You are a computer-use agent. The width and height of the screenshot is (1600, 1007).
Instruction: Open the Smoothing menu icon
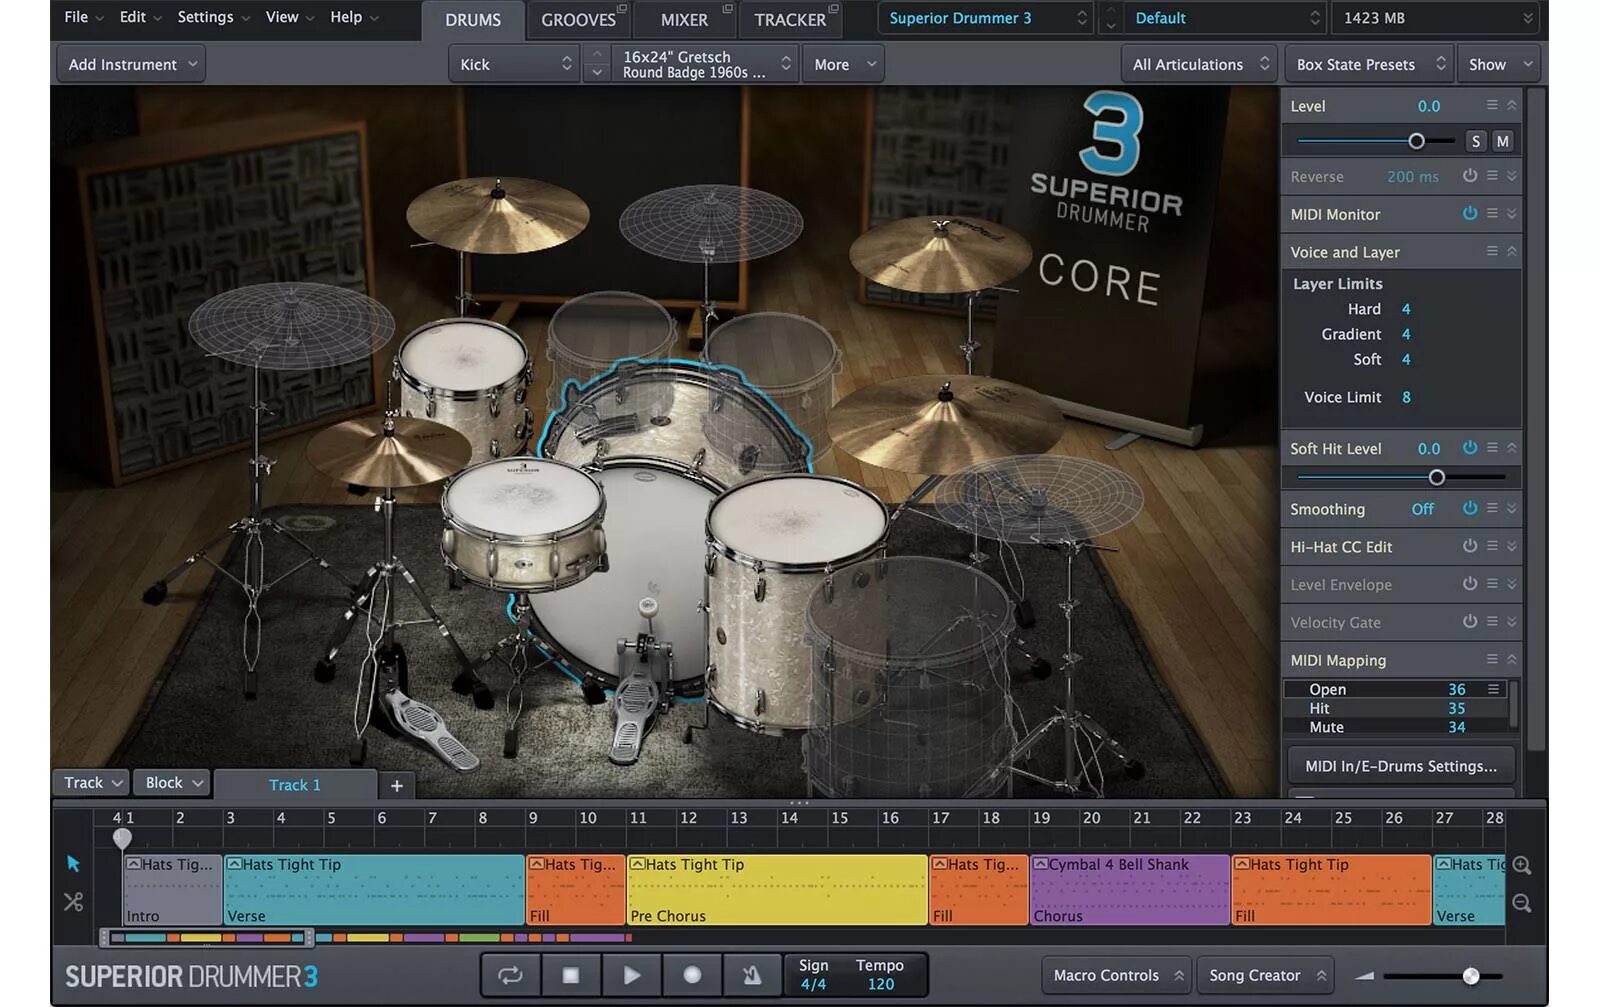[x=1492, y=508]
